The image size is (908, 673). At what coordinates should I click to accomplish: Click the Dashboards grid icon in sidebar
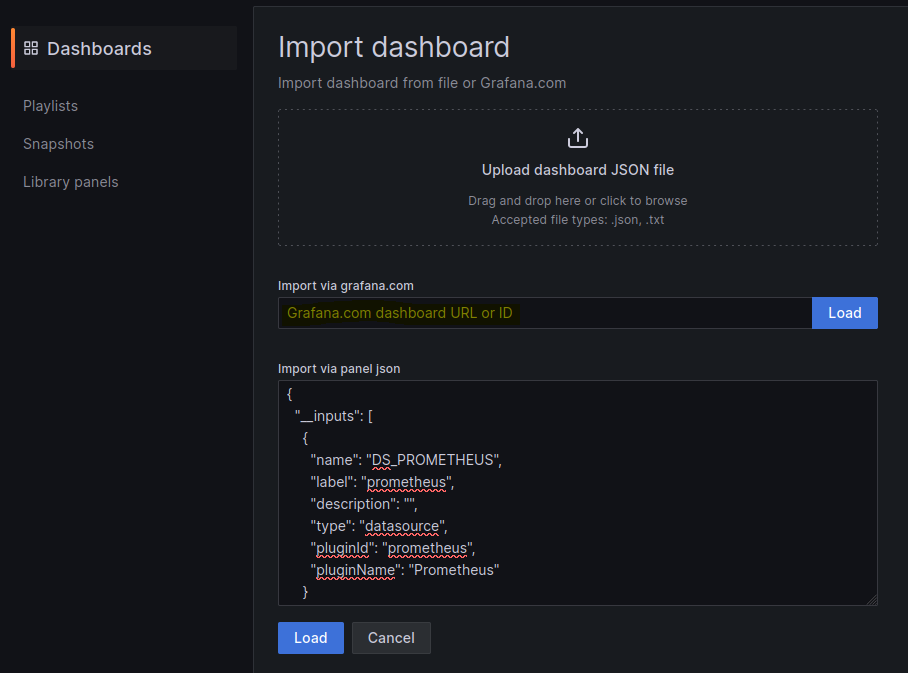point(31,48)
